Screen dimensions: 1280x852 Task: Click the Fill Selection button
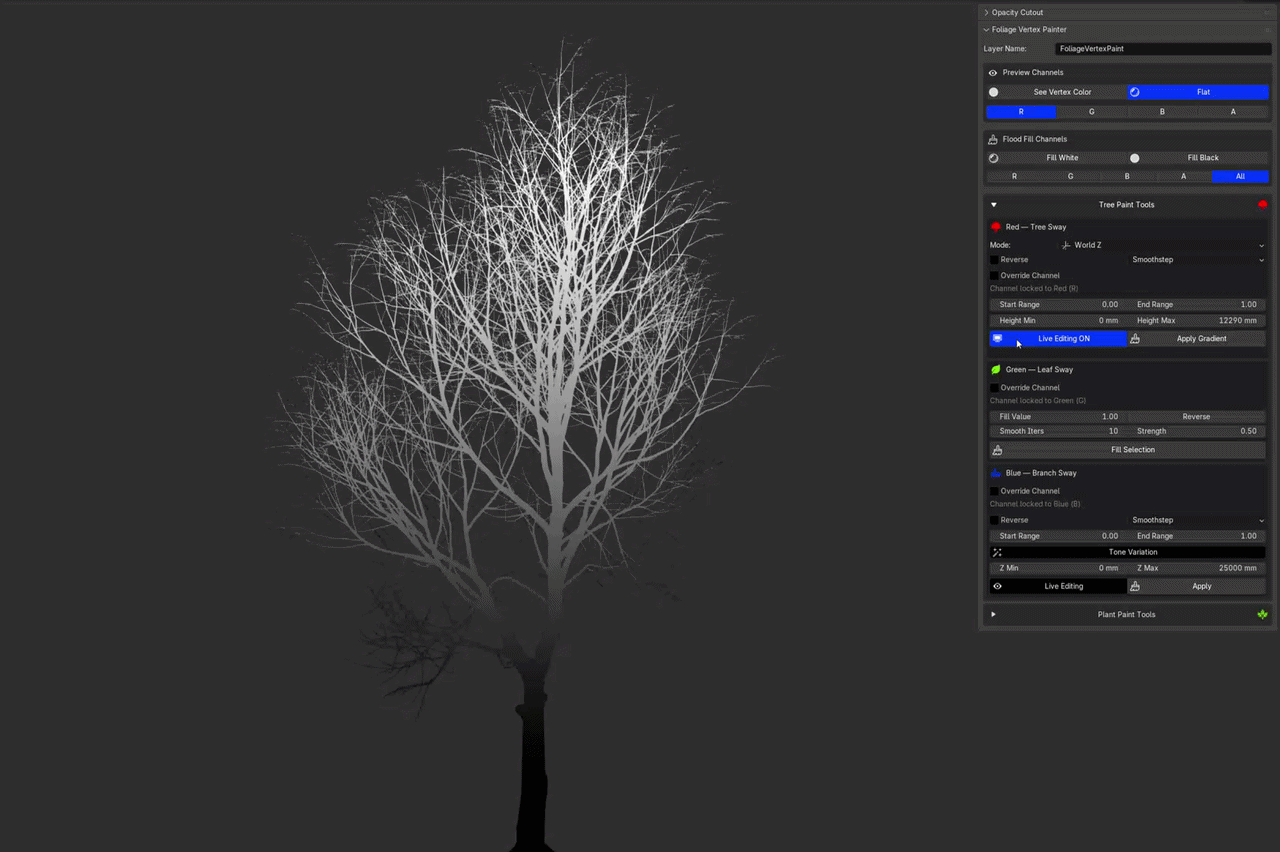pos(1128,450)
